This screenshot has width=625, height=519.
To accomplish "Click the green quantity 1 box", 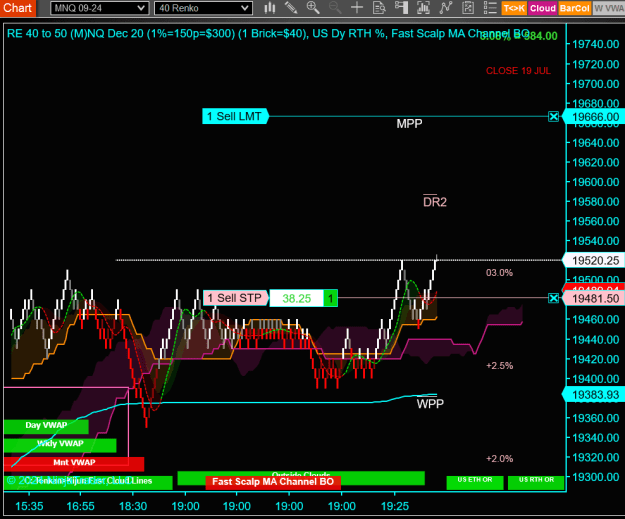I will (330, 298).
